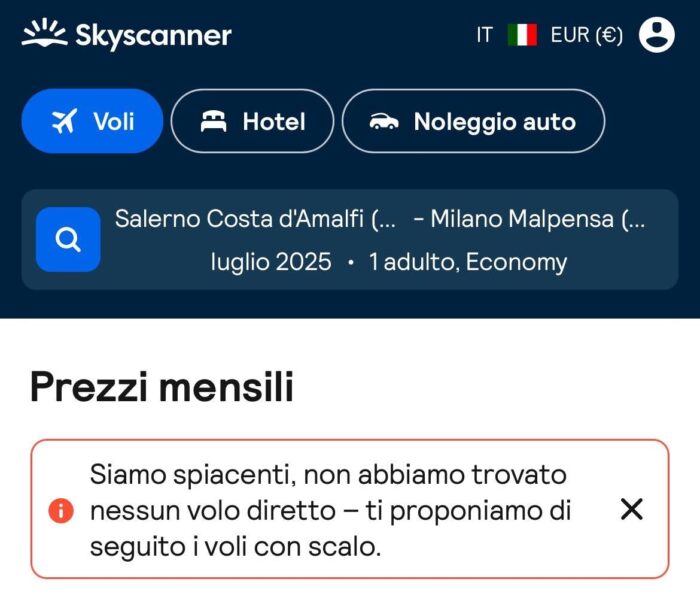Tap the blue magnifier search icon
Image resolution: width=700 pixels, height=594 pixels.
(68, 239)
